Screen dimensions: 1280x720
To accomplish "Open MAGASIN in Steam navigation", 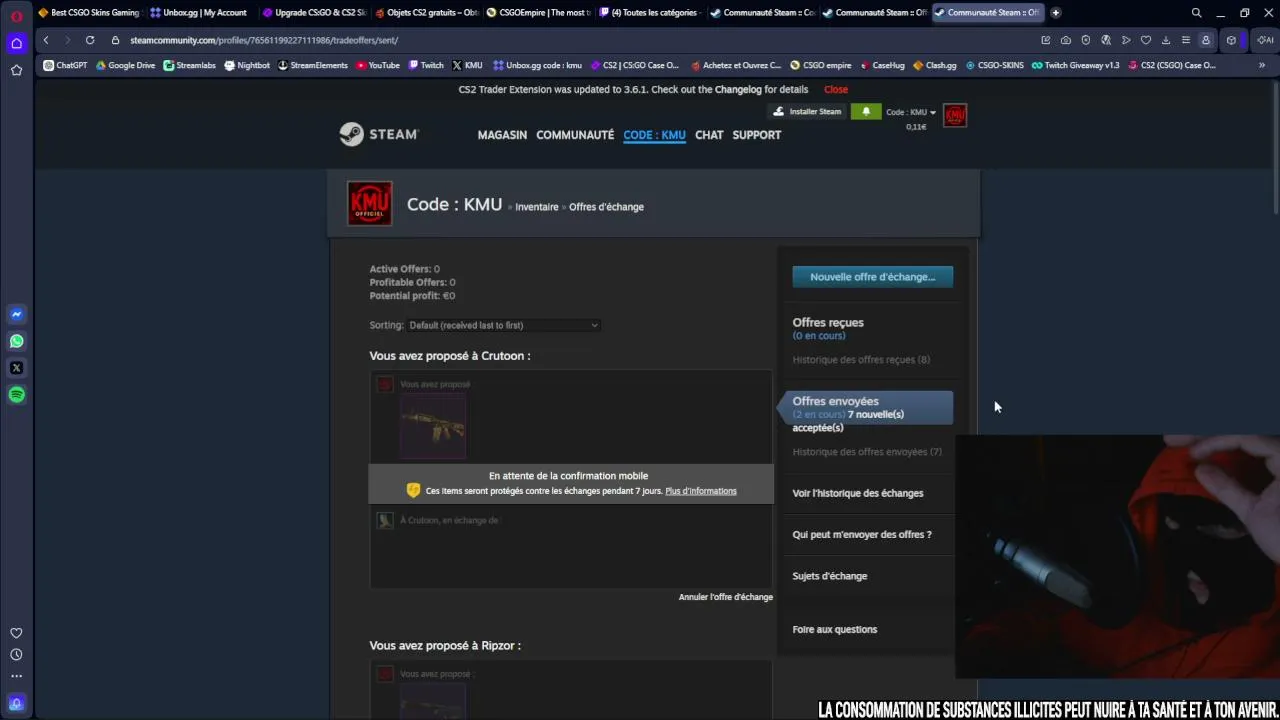I will coord(502,135).
